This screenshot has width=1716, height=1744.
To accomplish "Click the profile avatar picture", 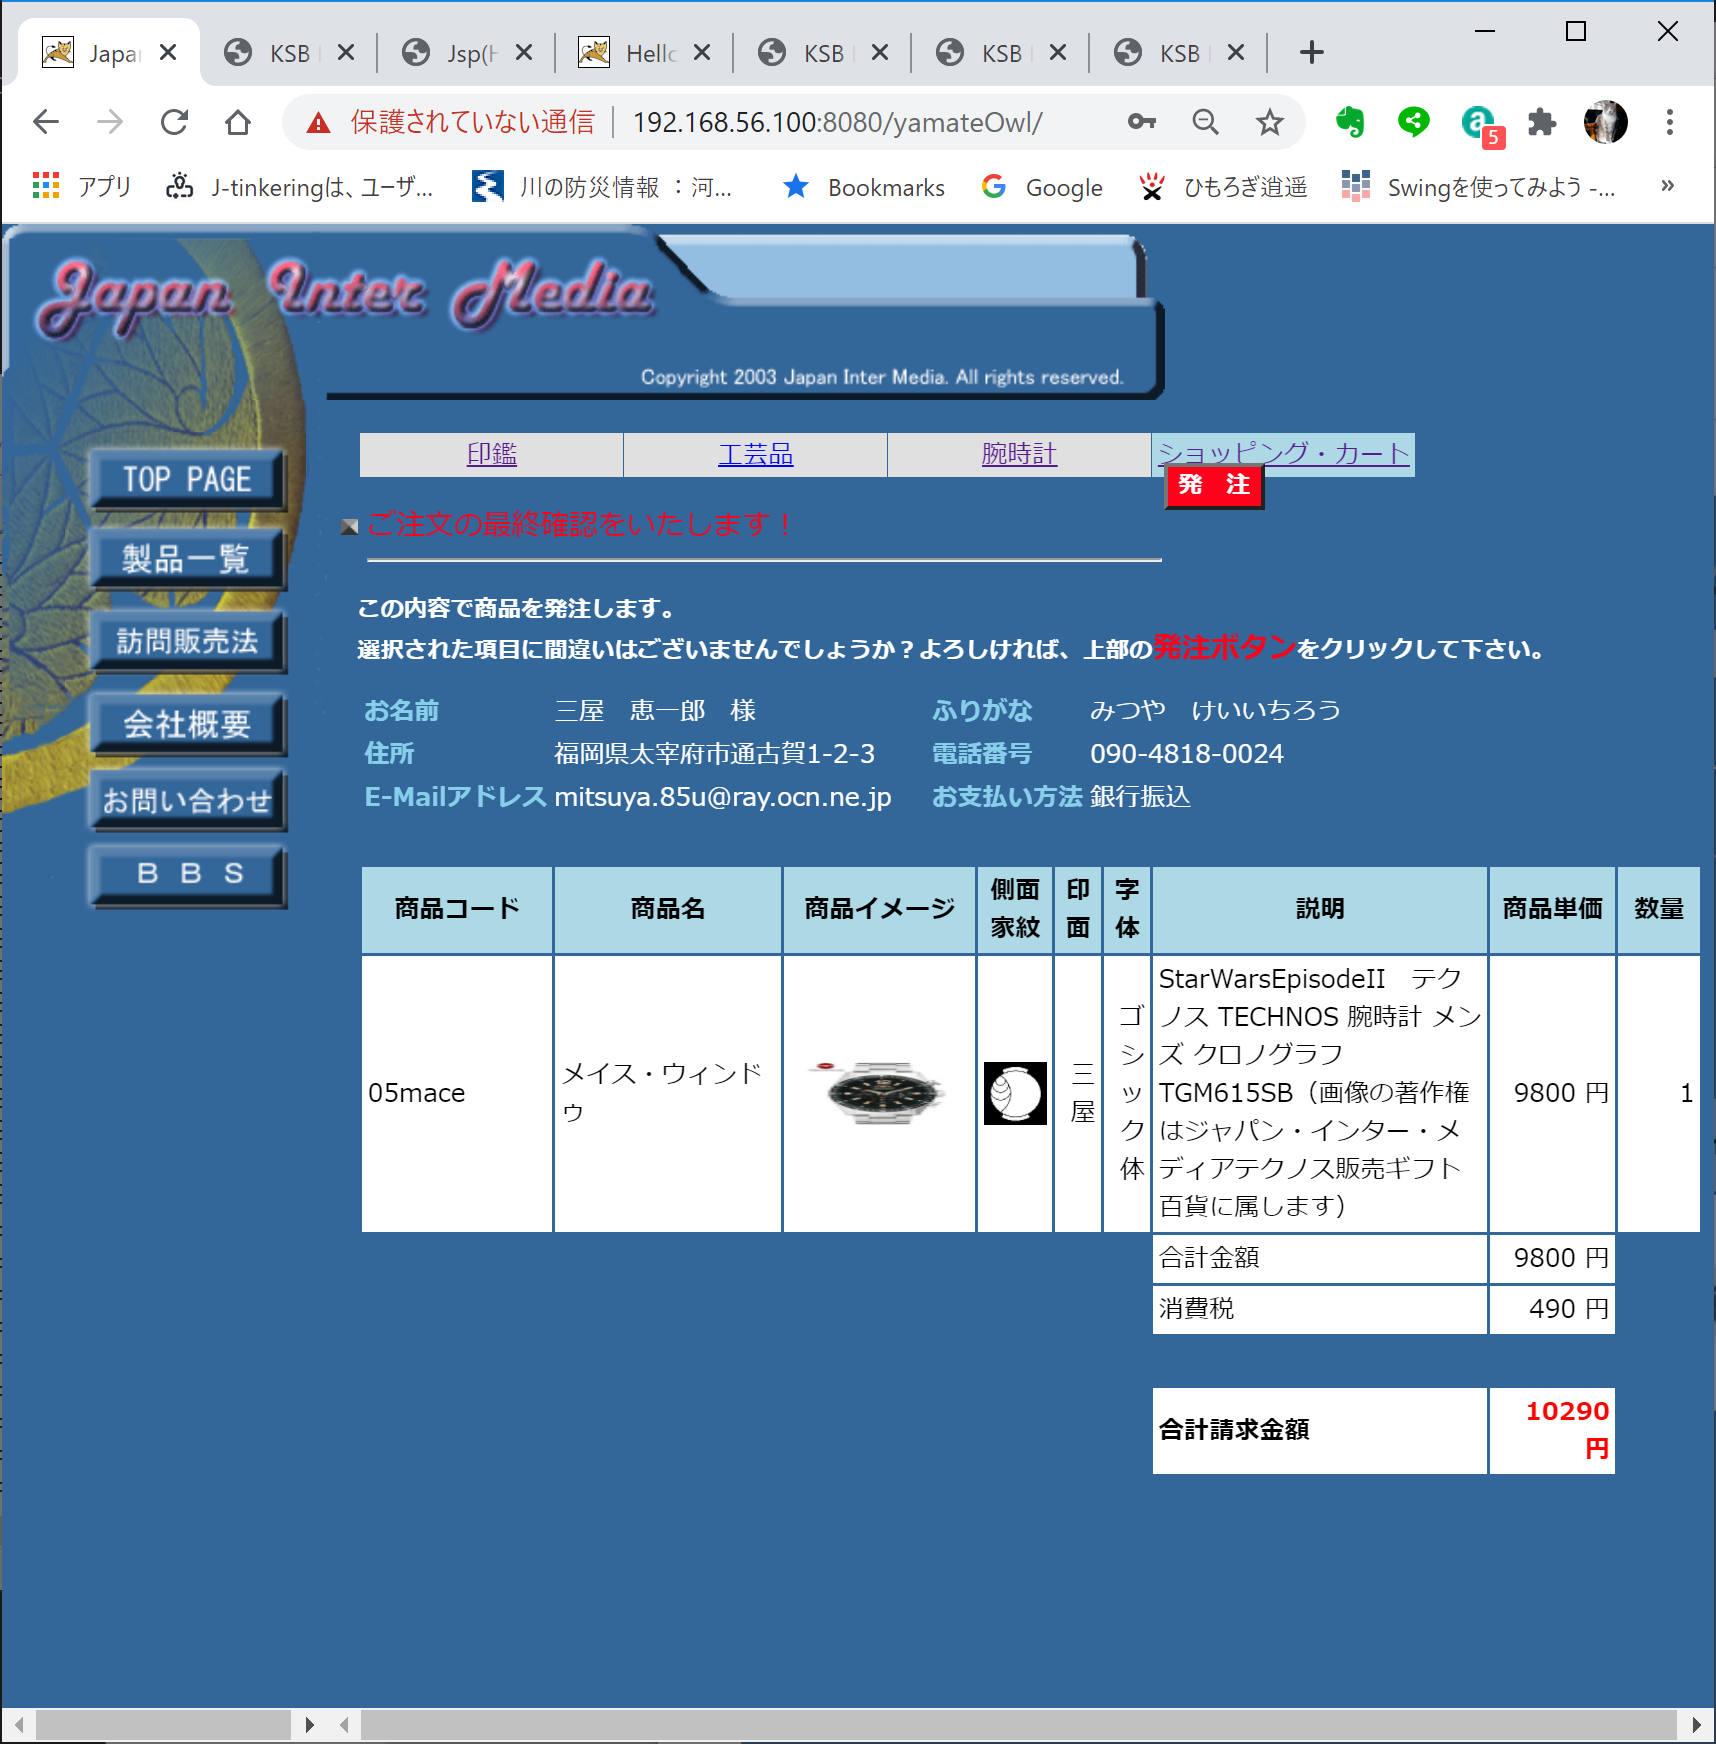I will tap(1606, 122).
